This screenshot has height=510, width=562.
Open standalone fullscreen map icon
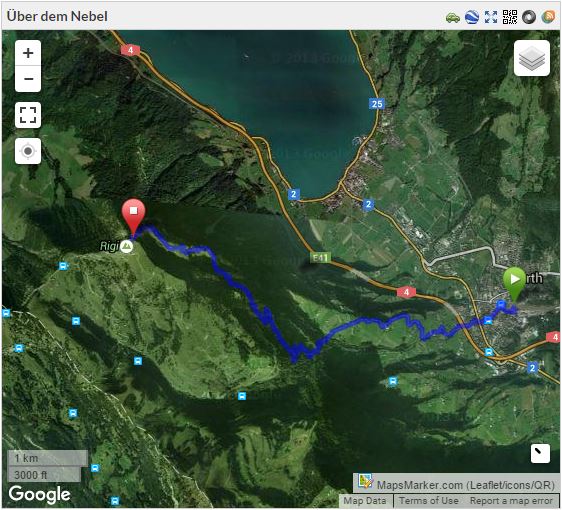pyautogui.click(x=491, y=17)
